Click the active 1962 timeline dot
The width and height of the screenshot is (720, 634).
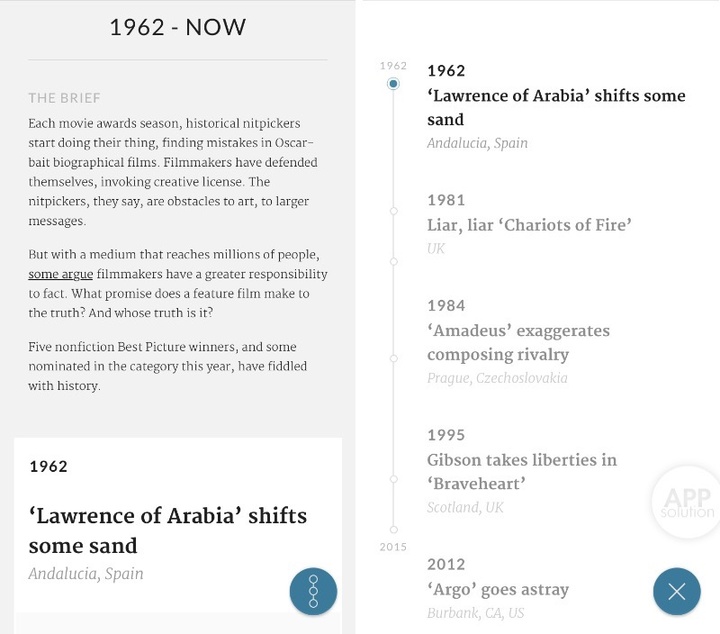[x=394, y=84]
